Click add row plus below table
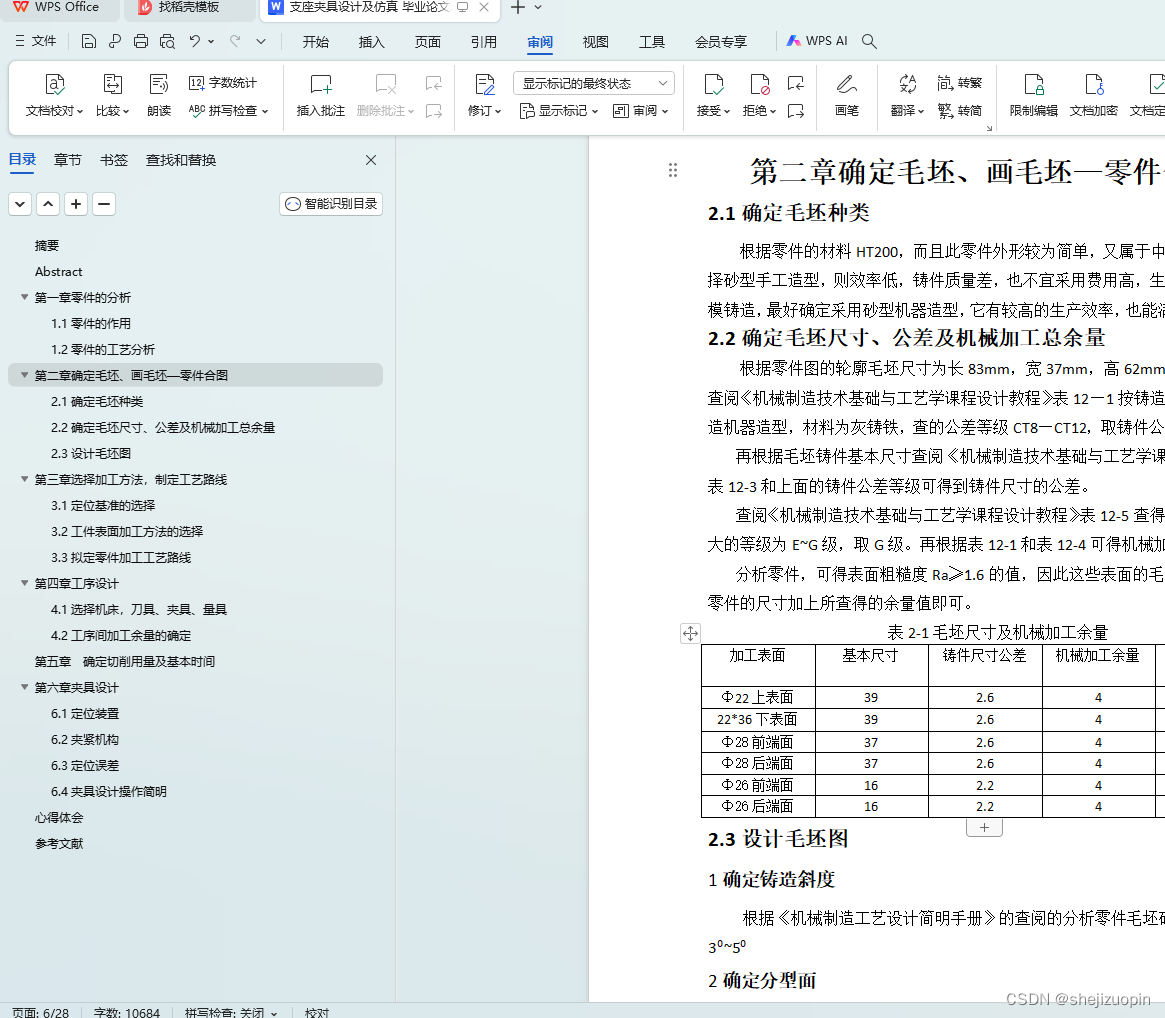1165x1018 pixels. point(984,828)
